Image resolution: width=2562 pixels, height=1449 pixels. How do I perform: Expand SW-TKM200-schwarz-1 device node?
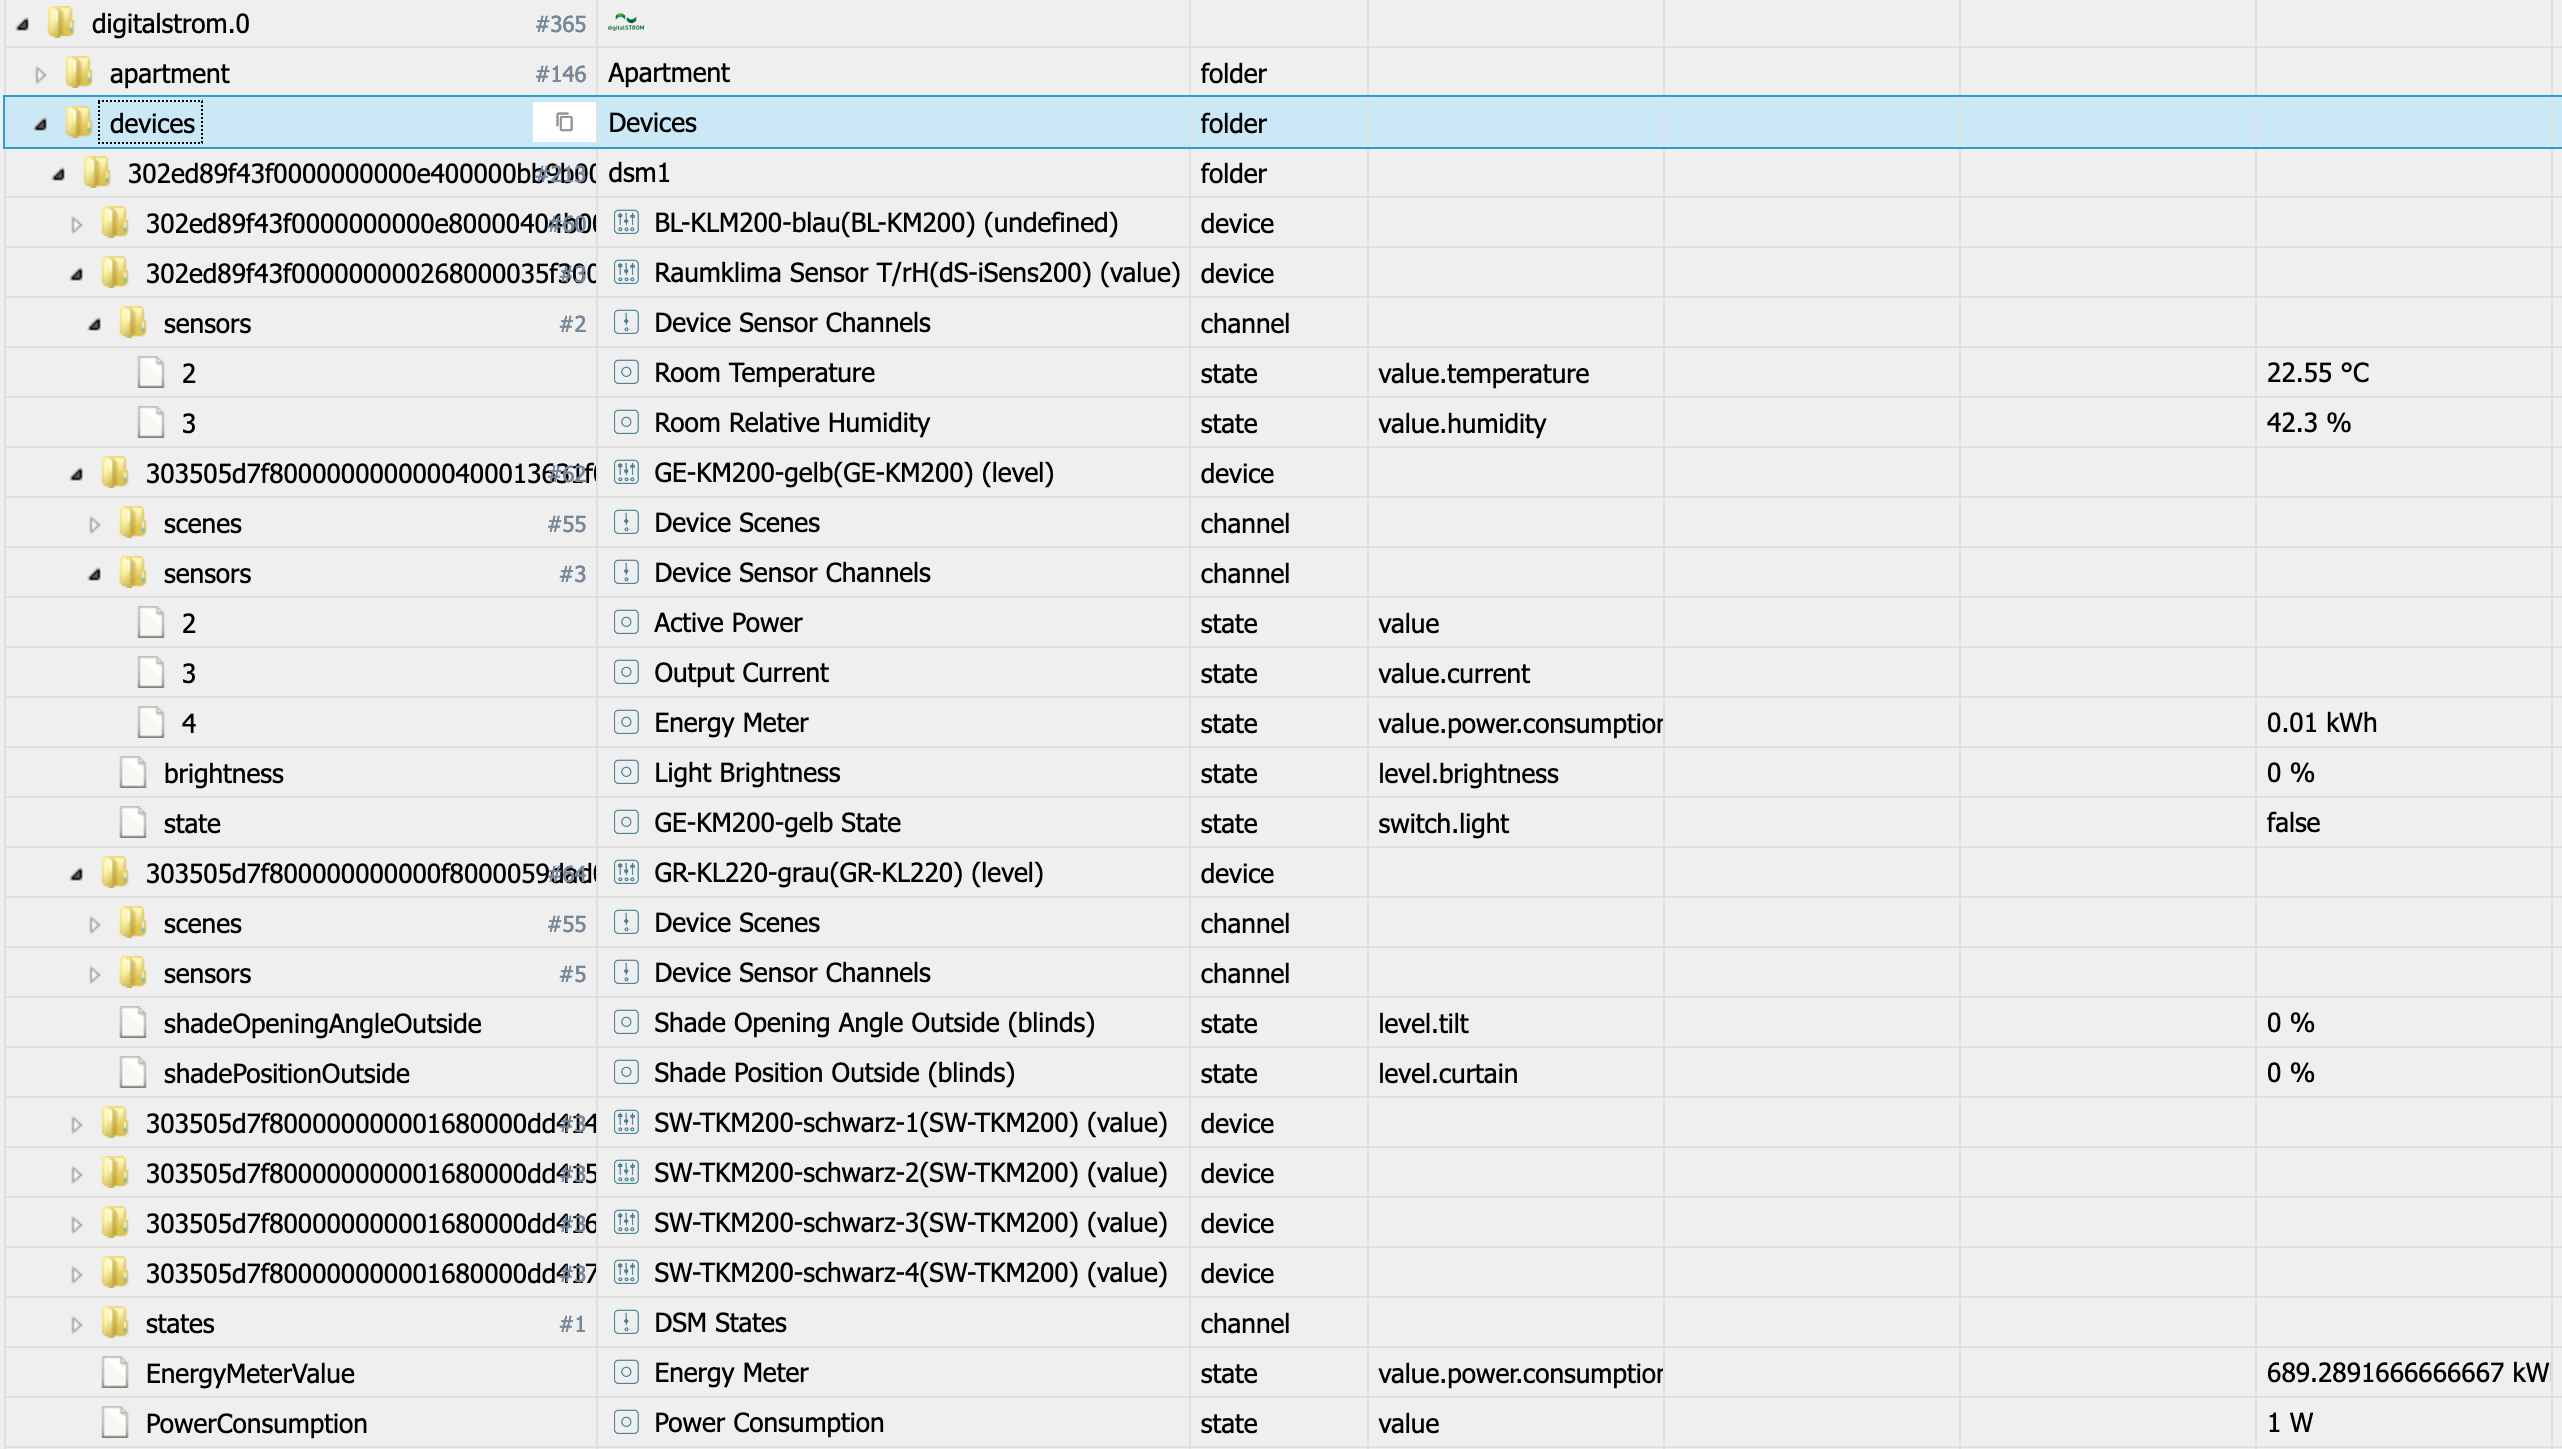click(x=76, y=1124)
